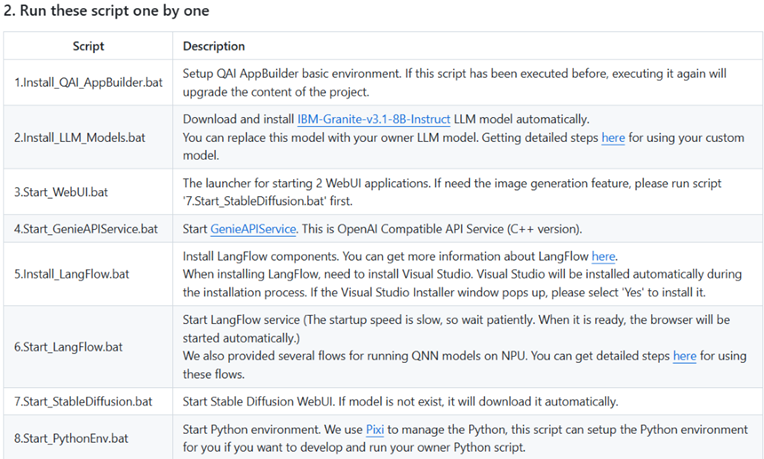Image resolution: width=764 pixels, height=459 pixels.
Task: Select the 1.Install_QAI_AppBuilder.bat script cell
Action: pyautogui.click(x=88, y=82)
